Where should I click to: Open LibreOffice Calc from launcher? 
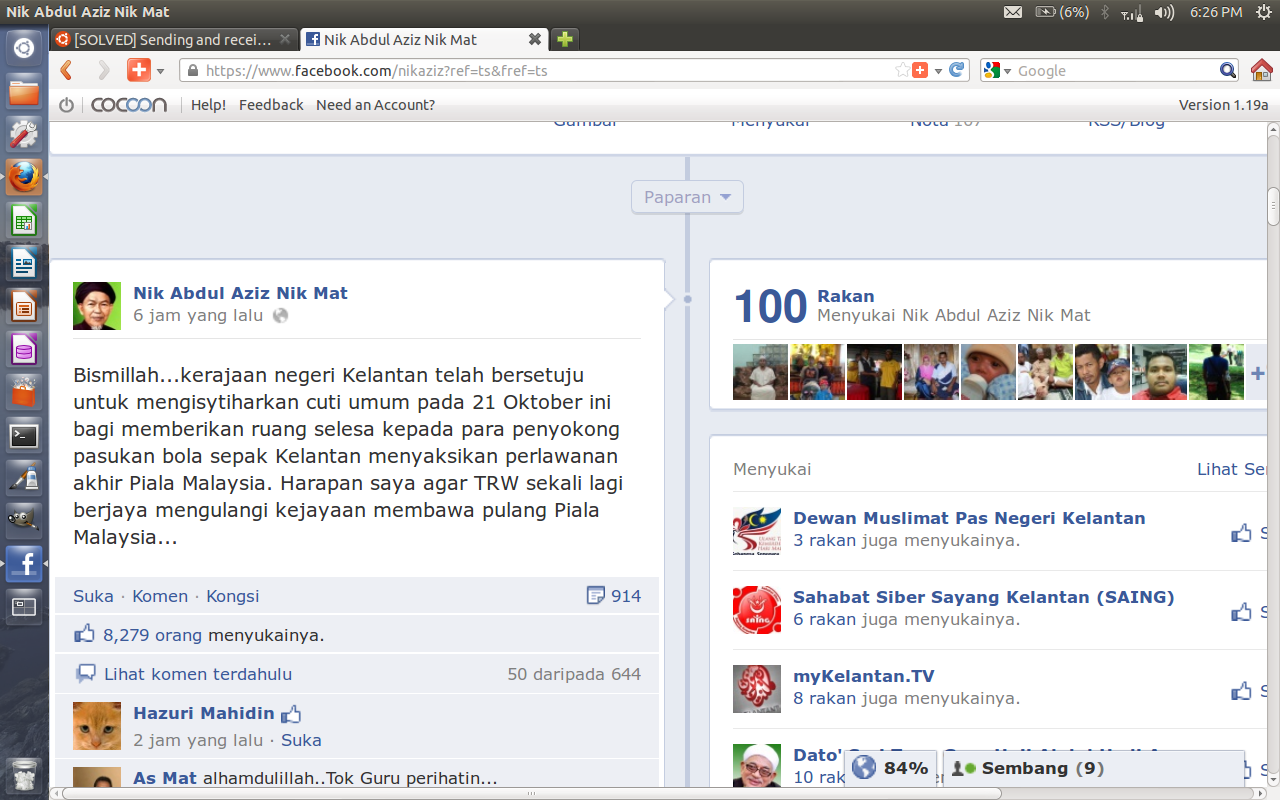tap(24, 221)
